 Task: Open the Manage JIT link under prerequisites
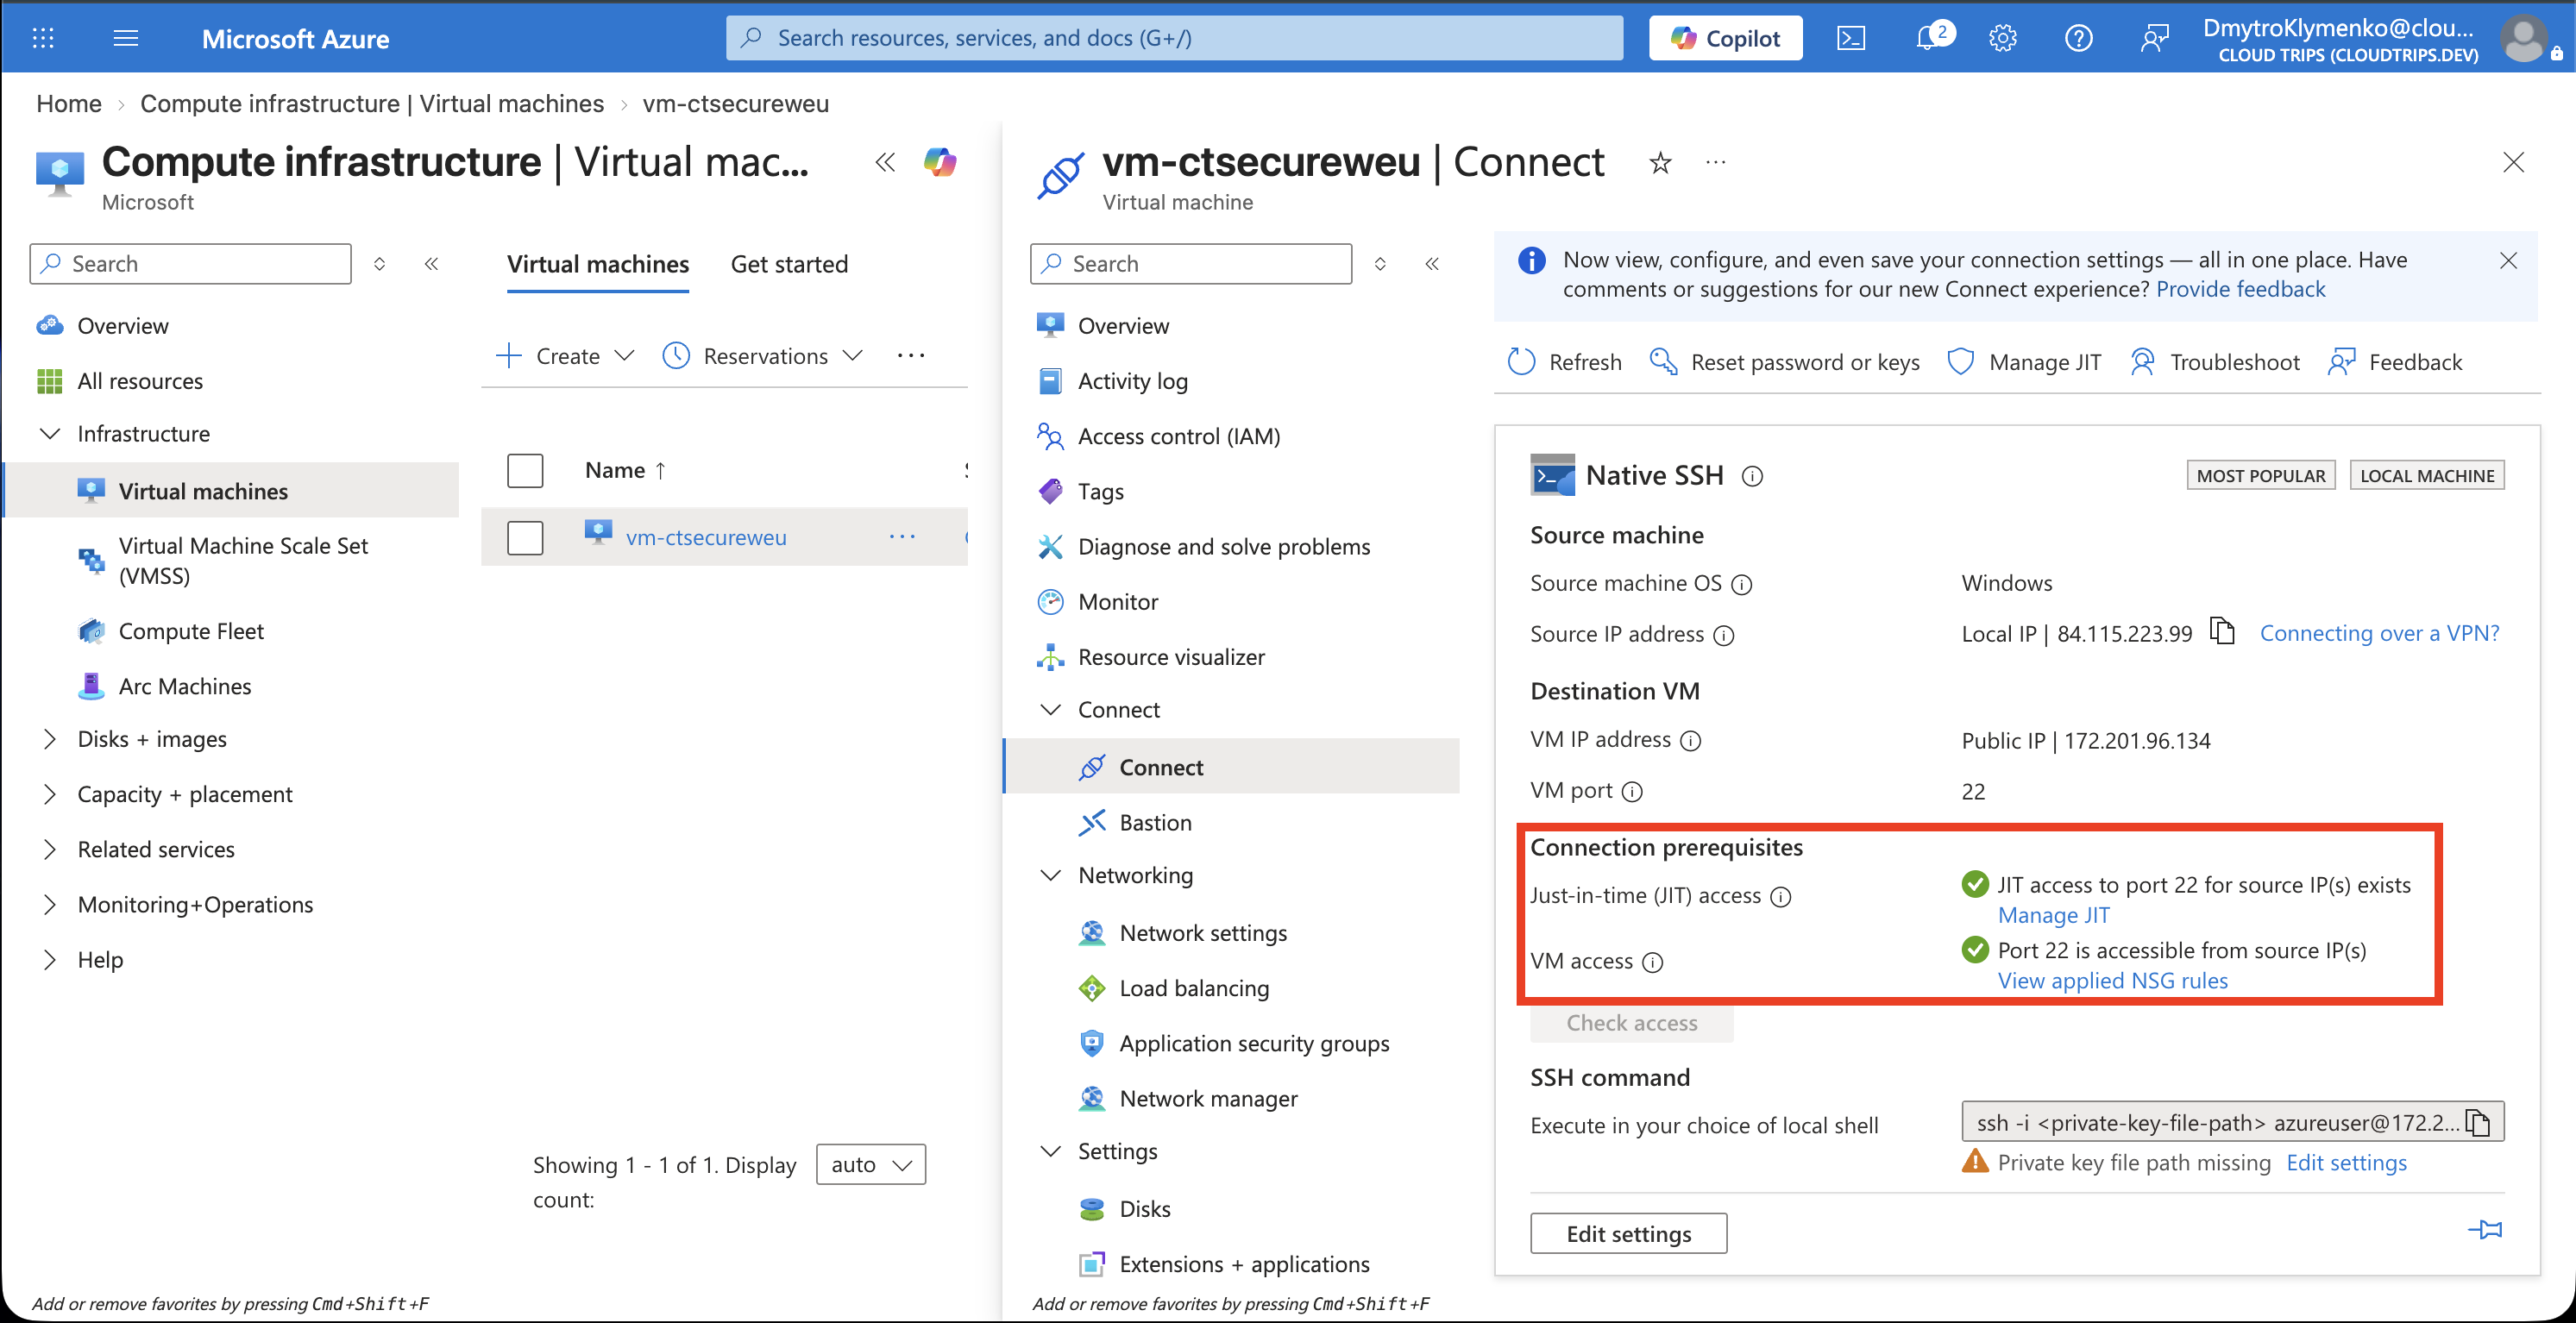(2053, 915)
